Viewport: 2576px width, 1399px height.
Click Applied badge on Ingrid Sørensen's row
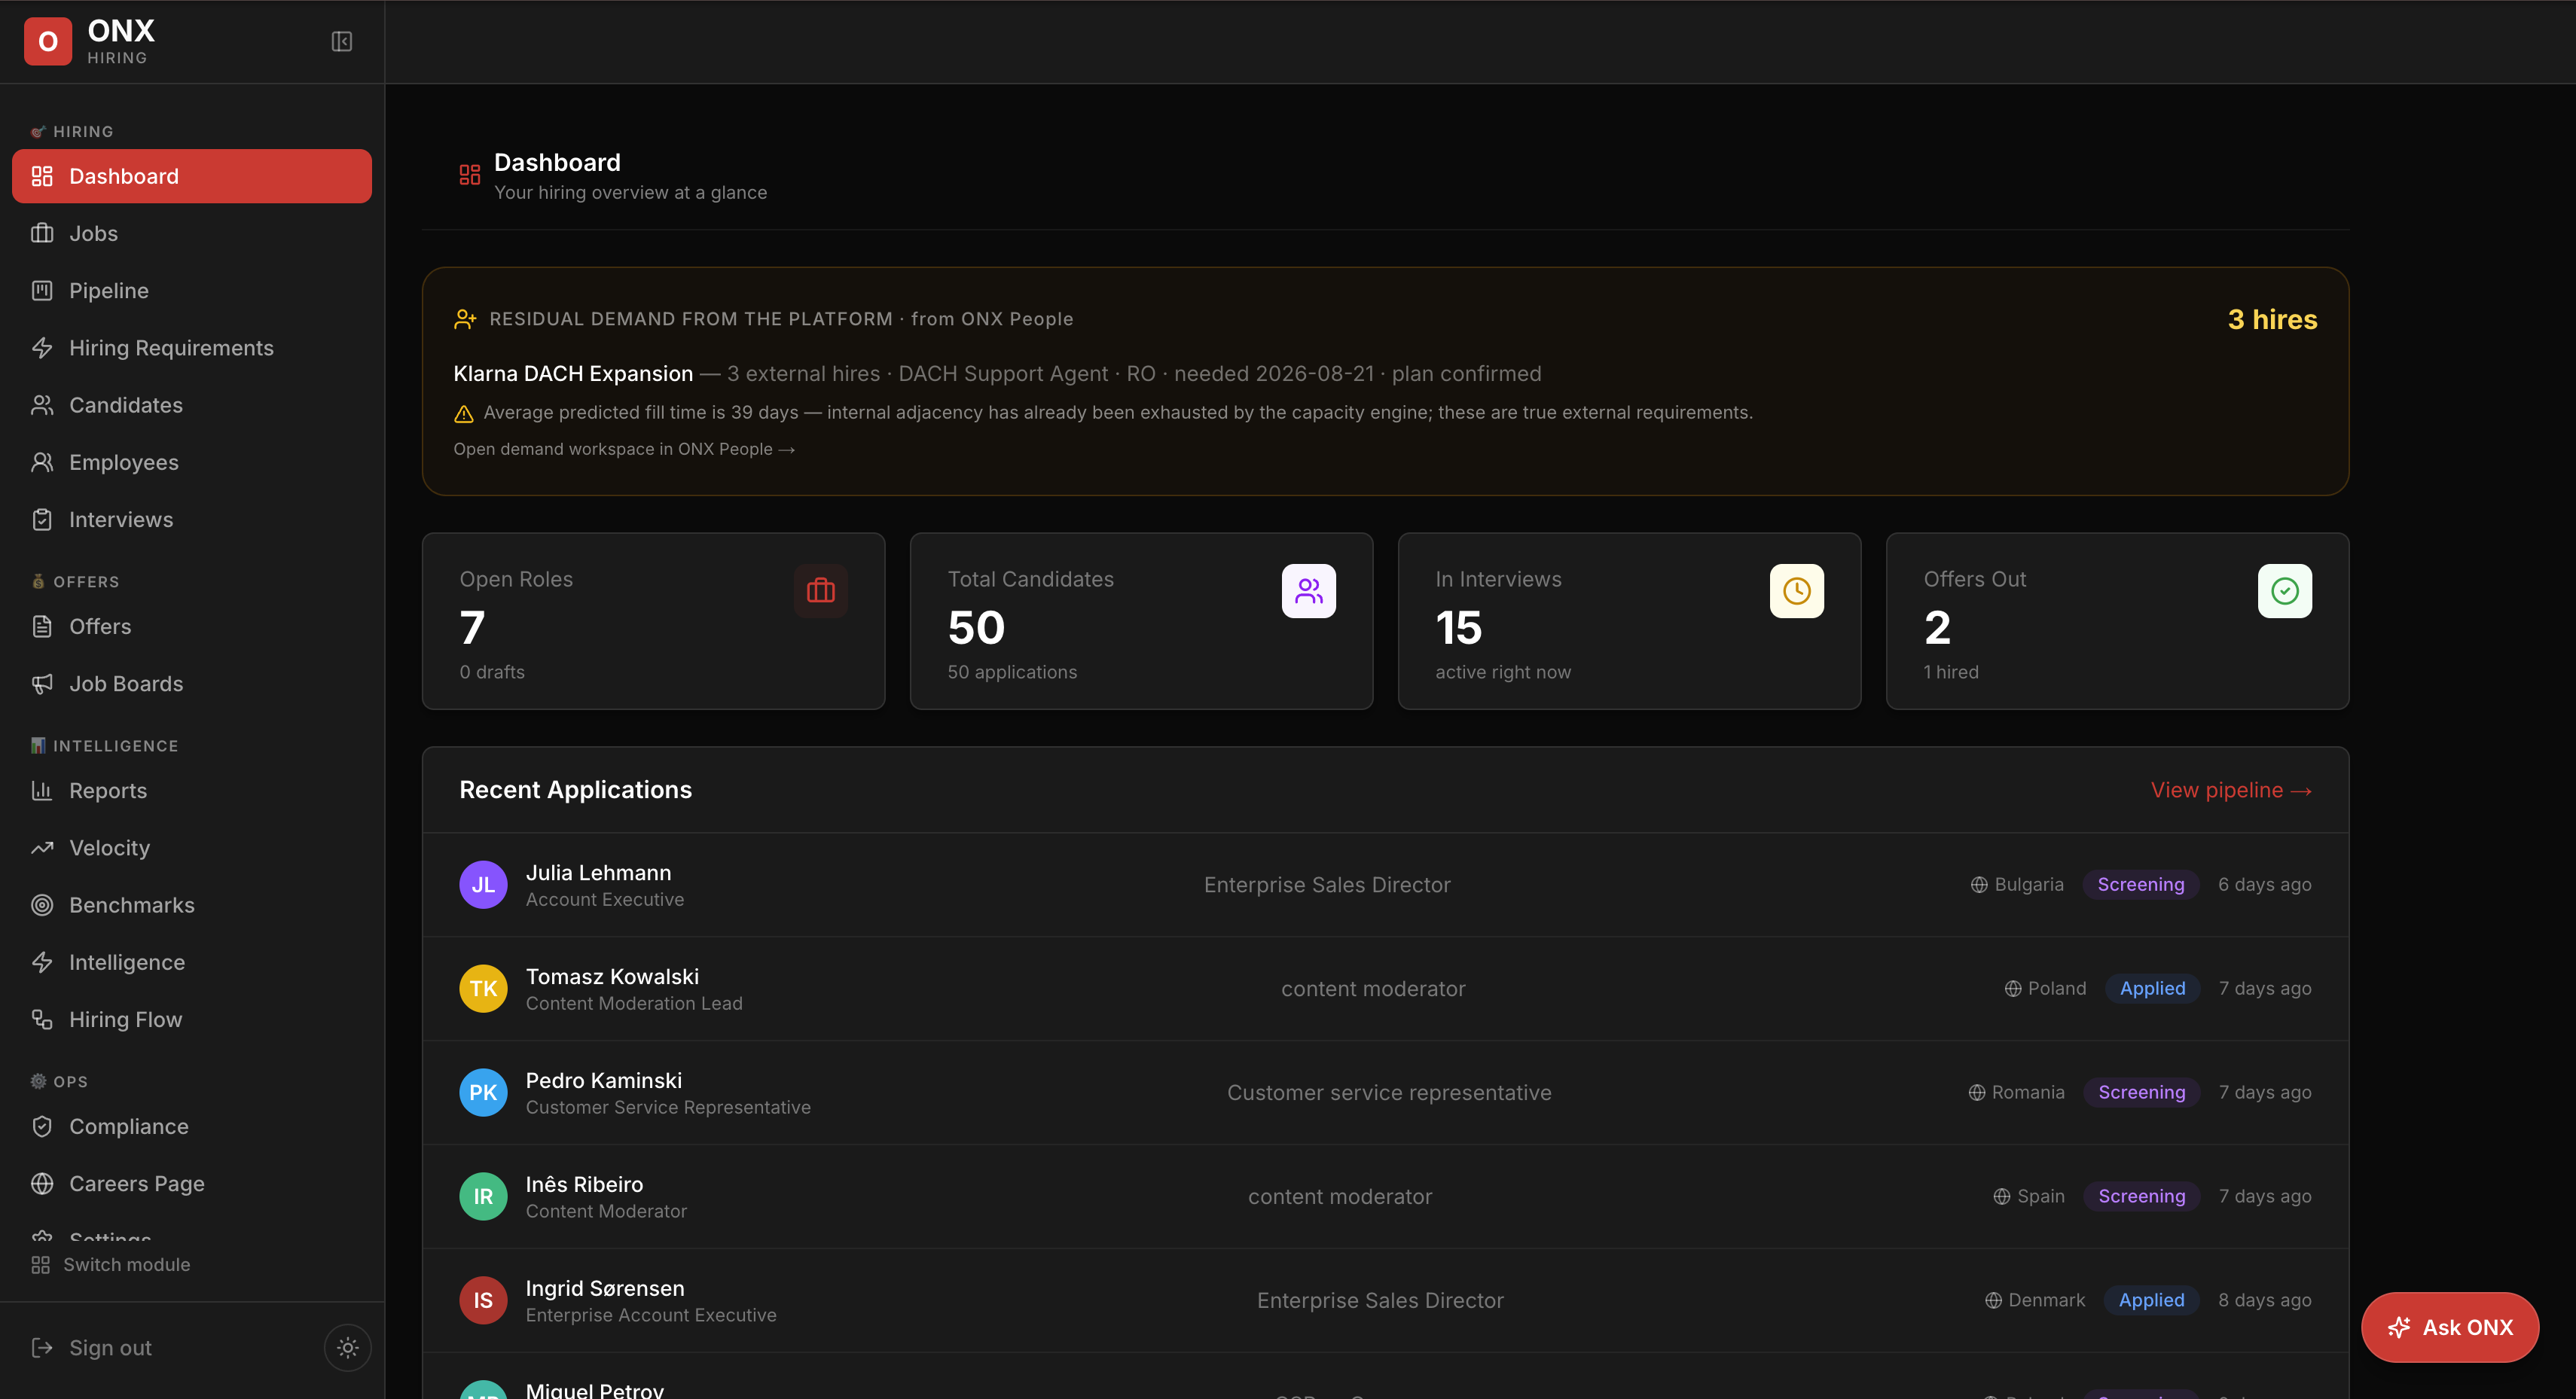point(2151,1301)
